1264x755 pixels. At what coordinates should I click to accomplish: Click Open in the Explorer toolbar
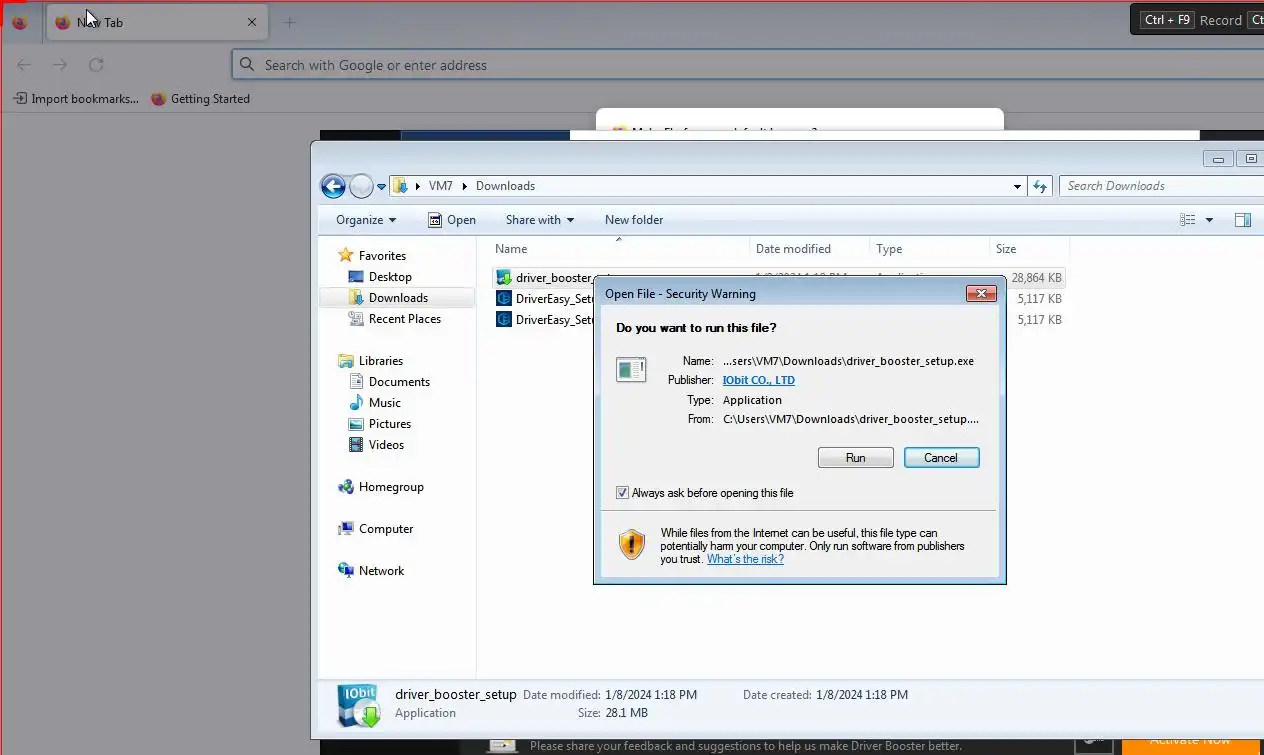(x=452, y=220)
